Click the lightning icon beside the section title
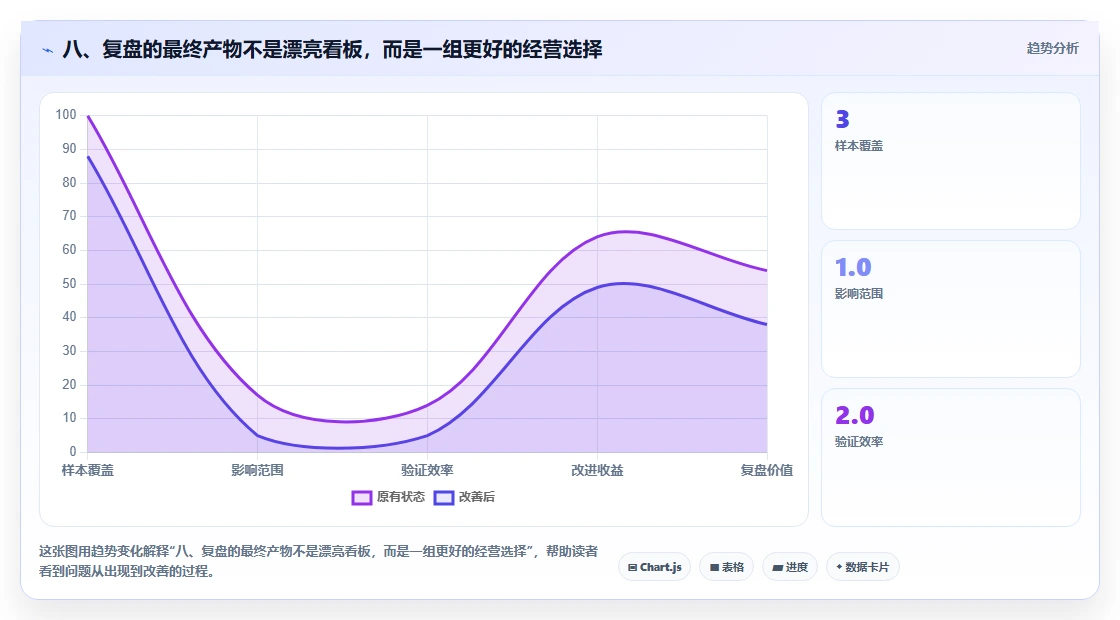The width and height of the screenshot is (1120, 620). pyautogui.click(x=48, y=50)
